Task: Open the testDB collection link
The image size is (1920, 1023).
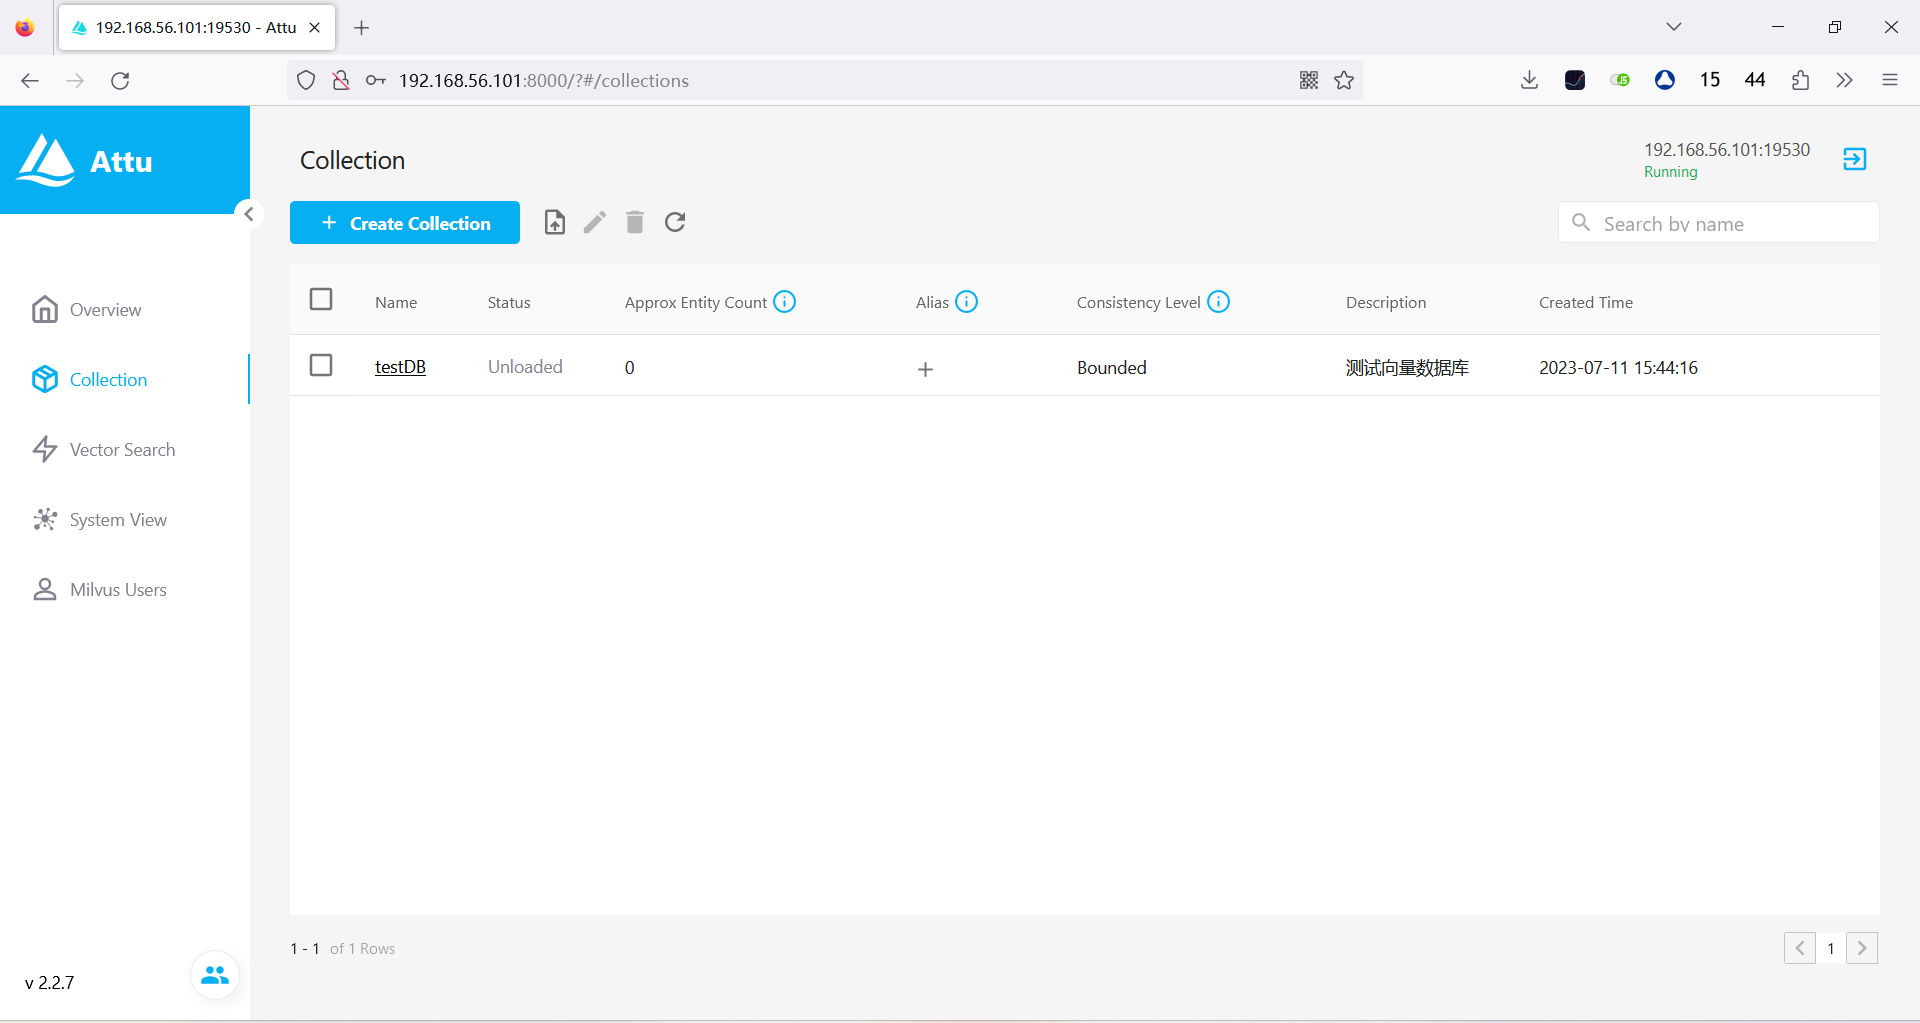Action: click(400, 367)
